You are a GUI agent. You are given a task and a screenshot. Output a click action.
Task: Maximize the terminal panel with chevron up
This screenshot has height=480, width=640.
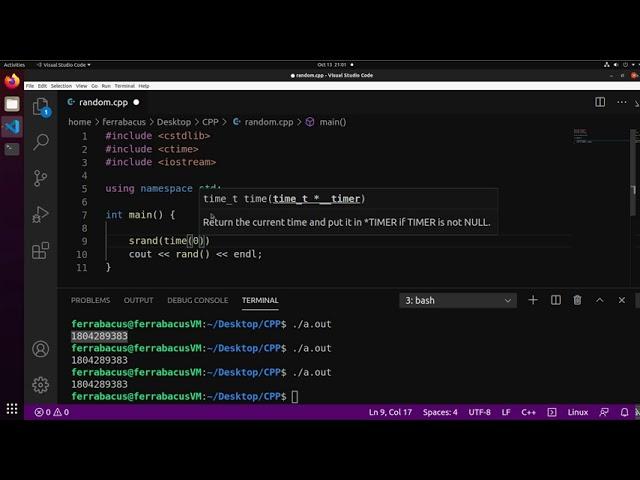[600, 300]
